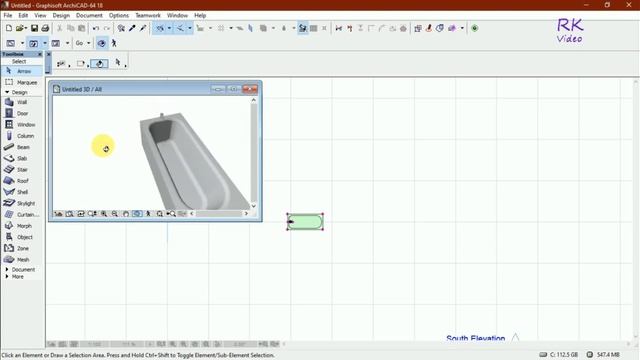This screenshot has height=360, width=640.
Task: Click the bathtub model in 3D window
Action: [x=192, y=163]
